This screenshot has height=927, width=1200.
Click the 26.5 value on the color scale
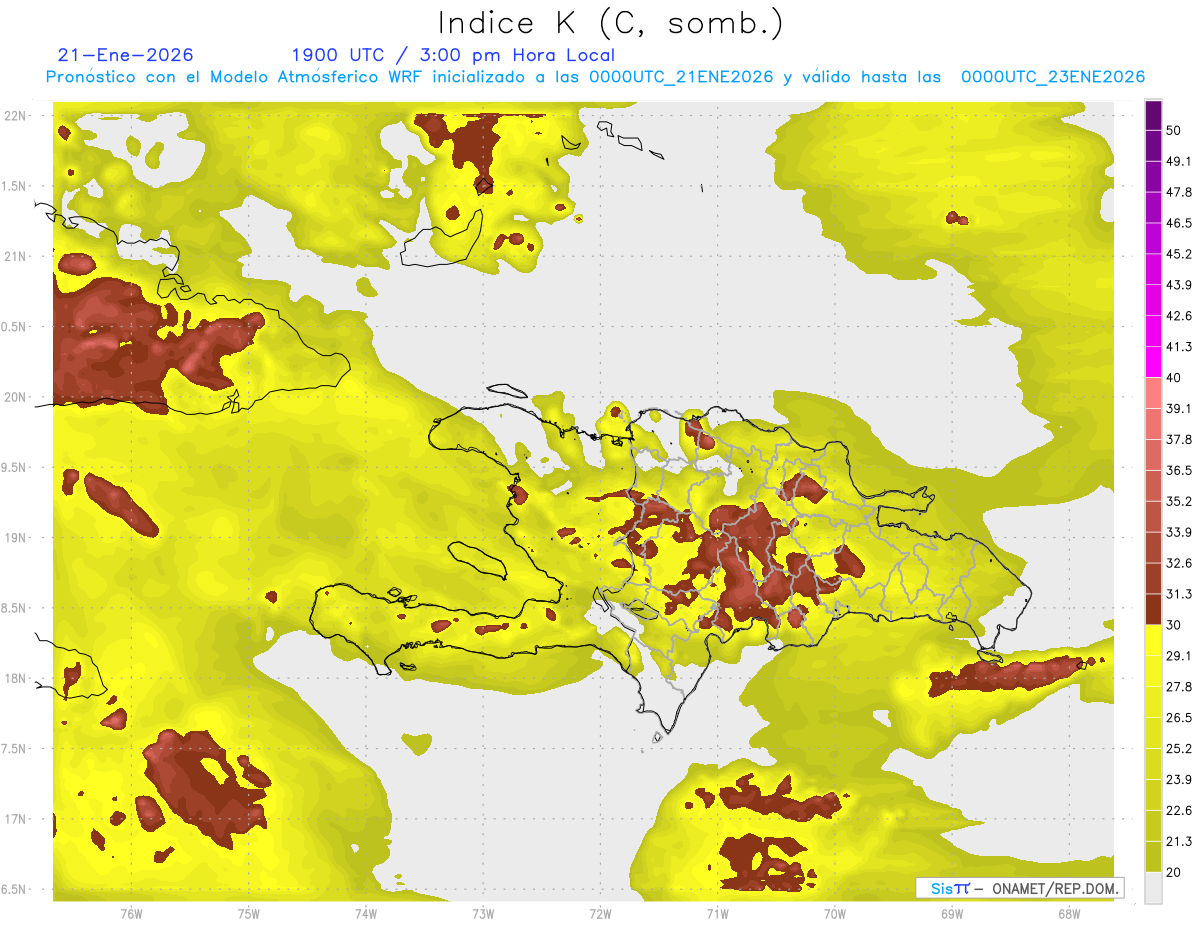pos(1179,718)
